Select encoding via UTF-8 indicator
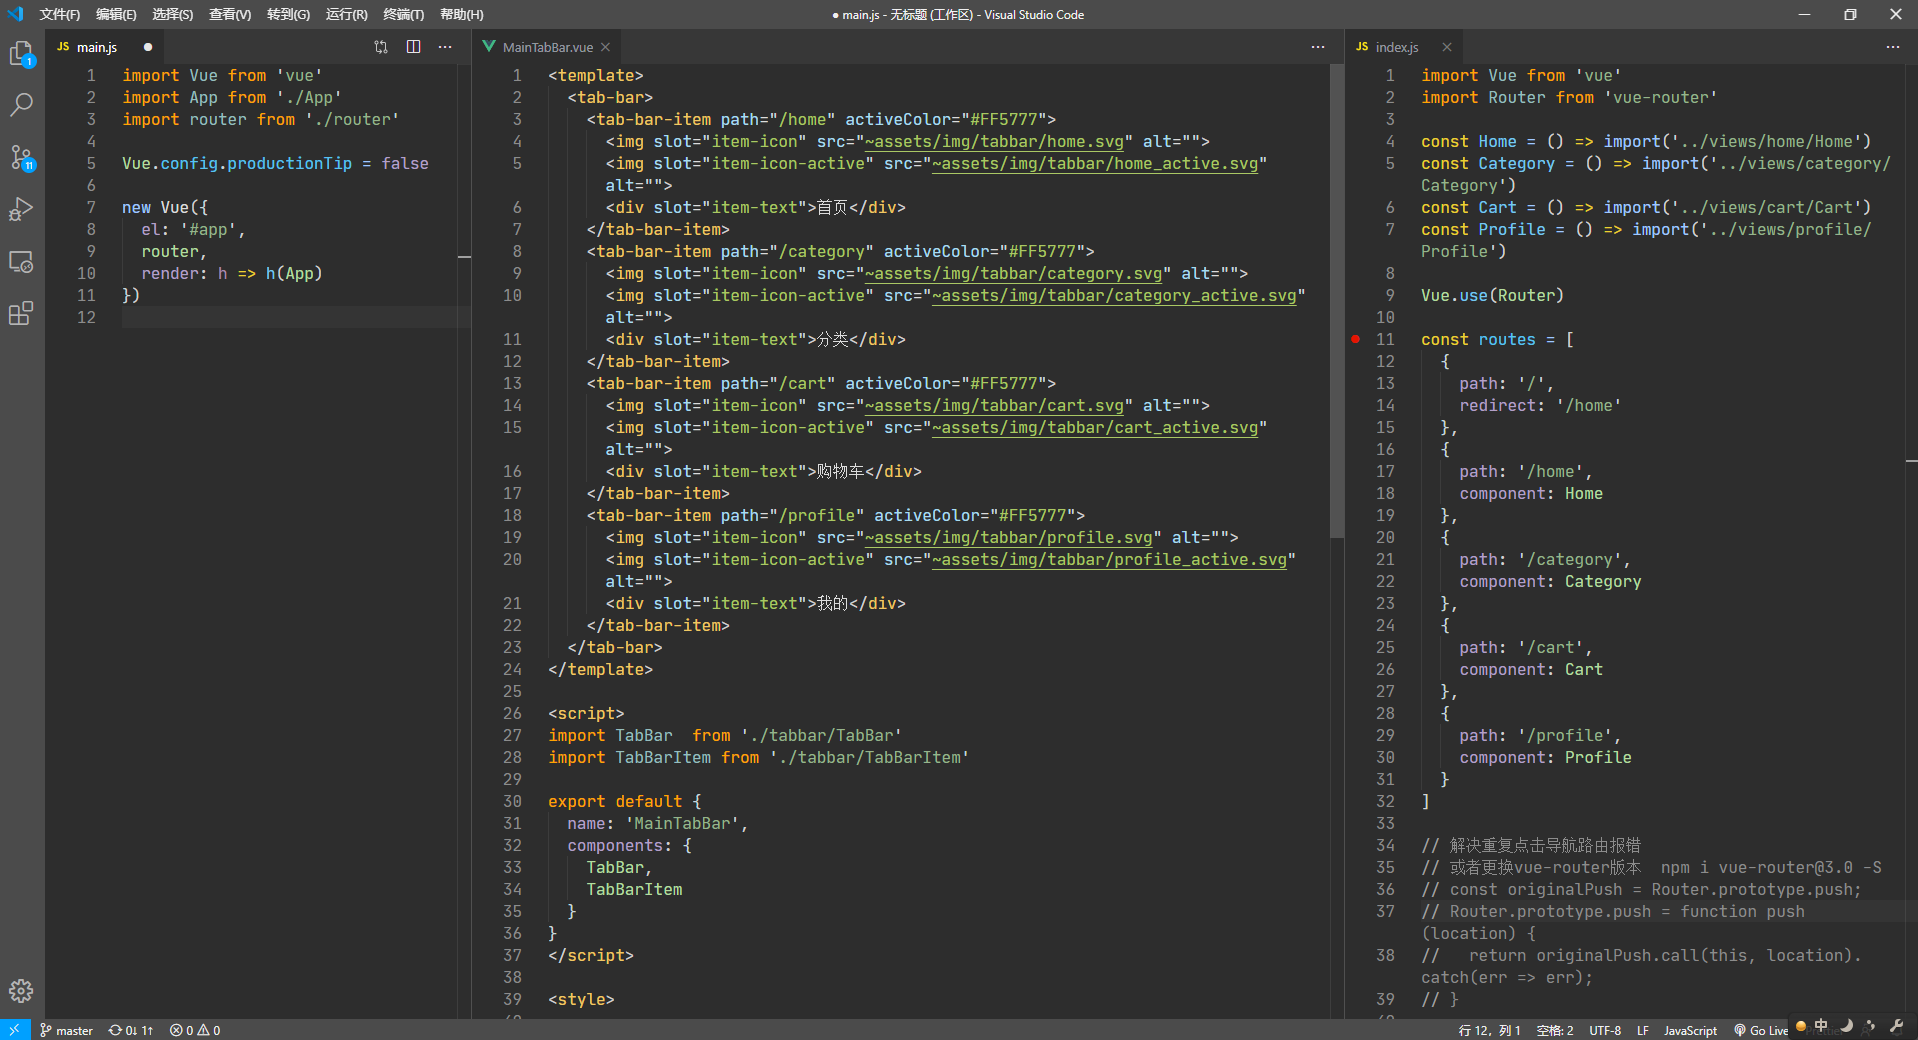This screenshot has height=1040, width=1918. click(1605, 1030)
